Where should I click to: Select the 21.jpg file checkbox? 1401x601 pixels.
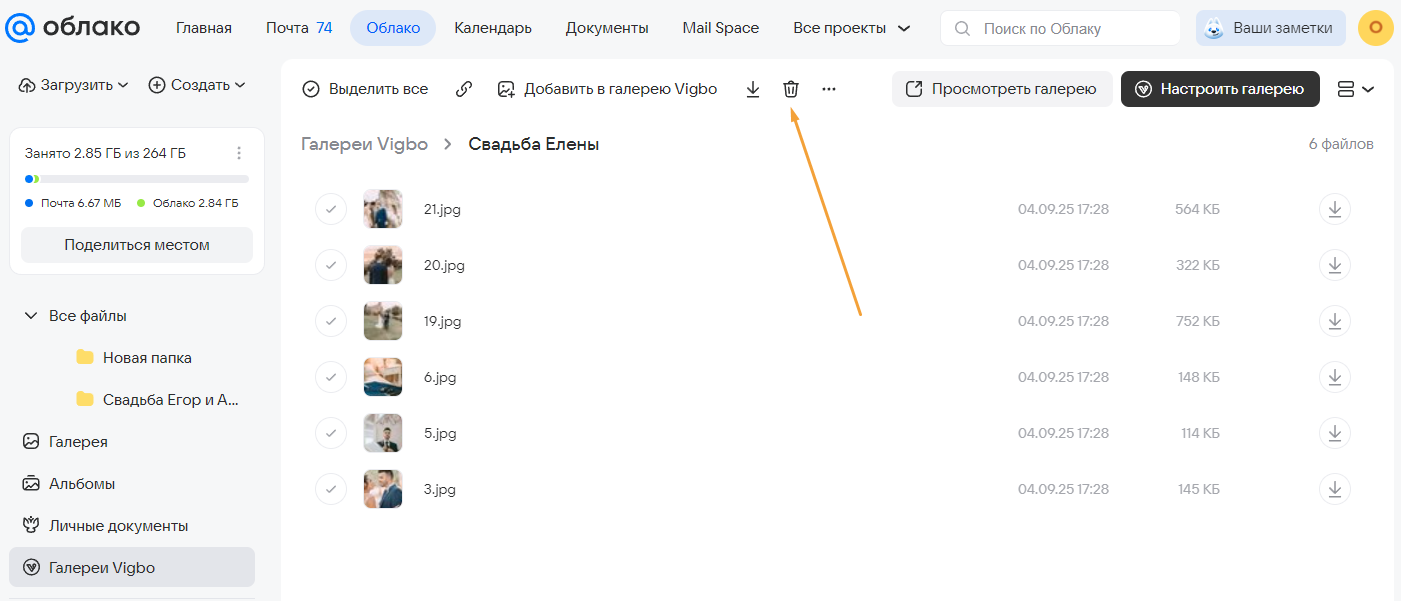coord(331,209)
